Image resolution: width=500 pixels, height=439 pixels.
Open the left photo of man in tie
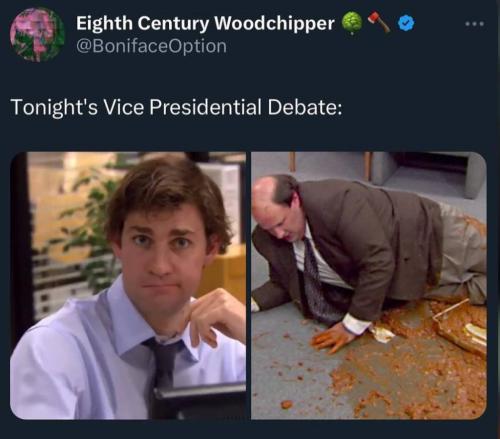click(x=128, y=286)
